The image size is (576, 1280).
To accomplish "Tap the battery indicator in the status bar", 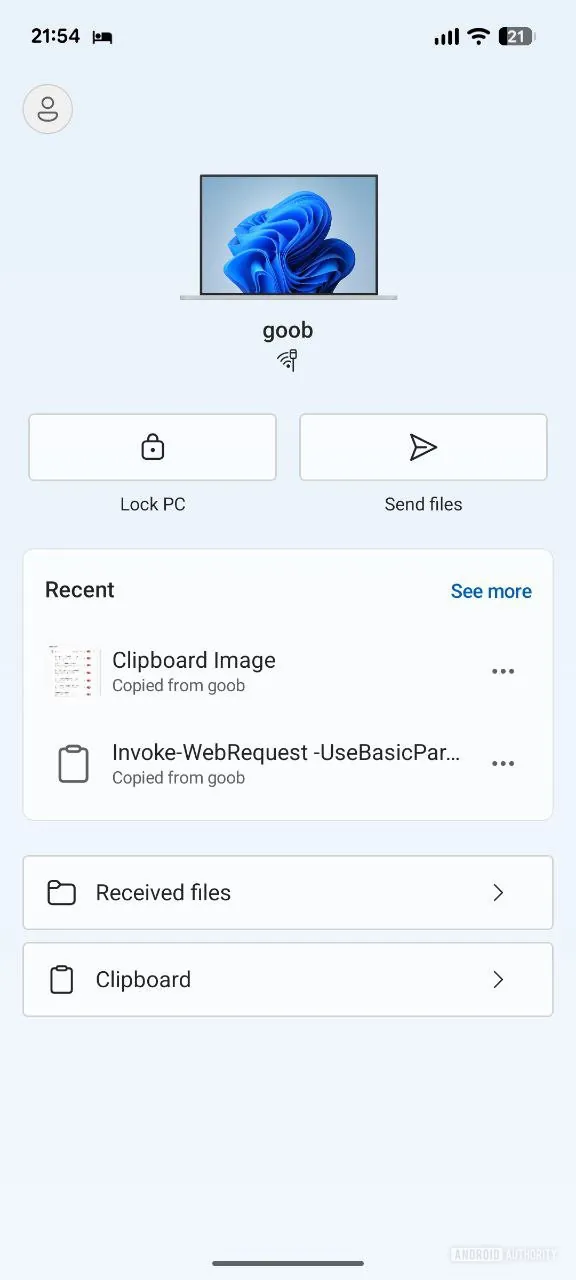I will pyautogui.click(x=517, y=36).
